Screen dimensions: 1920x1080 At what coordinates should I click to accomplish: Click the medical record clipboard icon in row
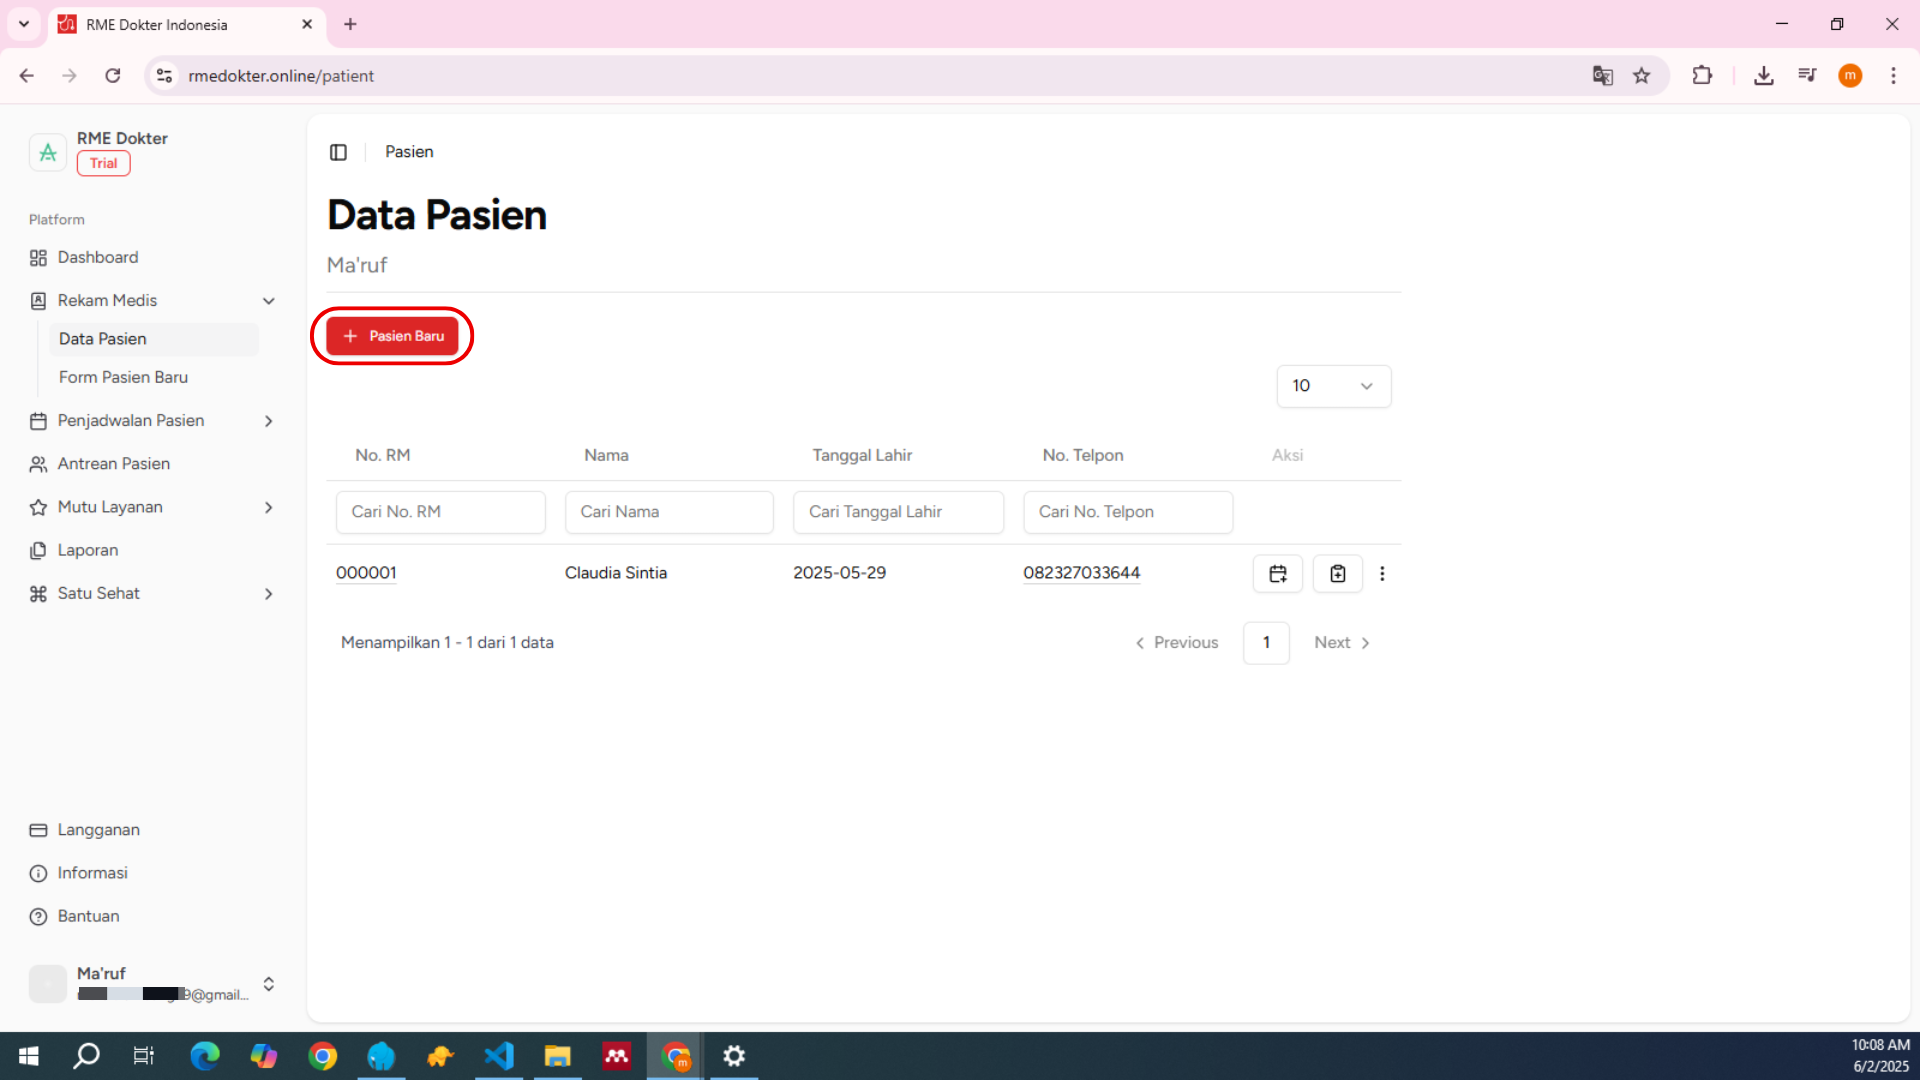[1337, 573]
